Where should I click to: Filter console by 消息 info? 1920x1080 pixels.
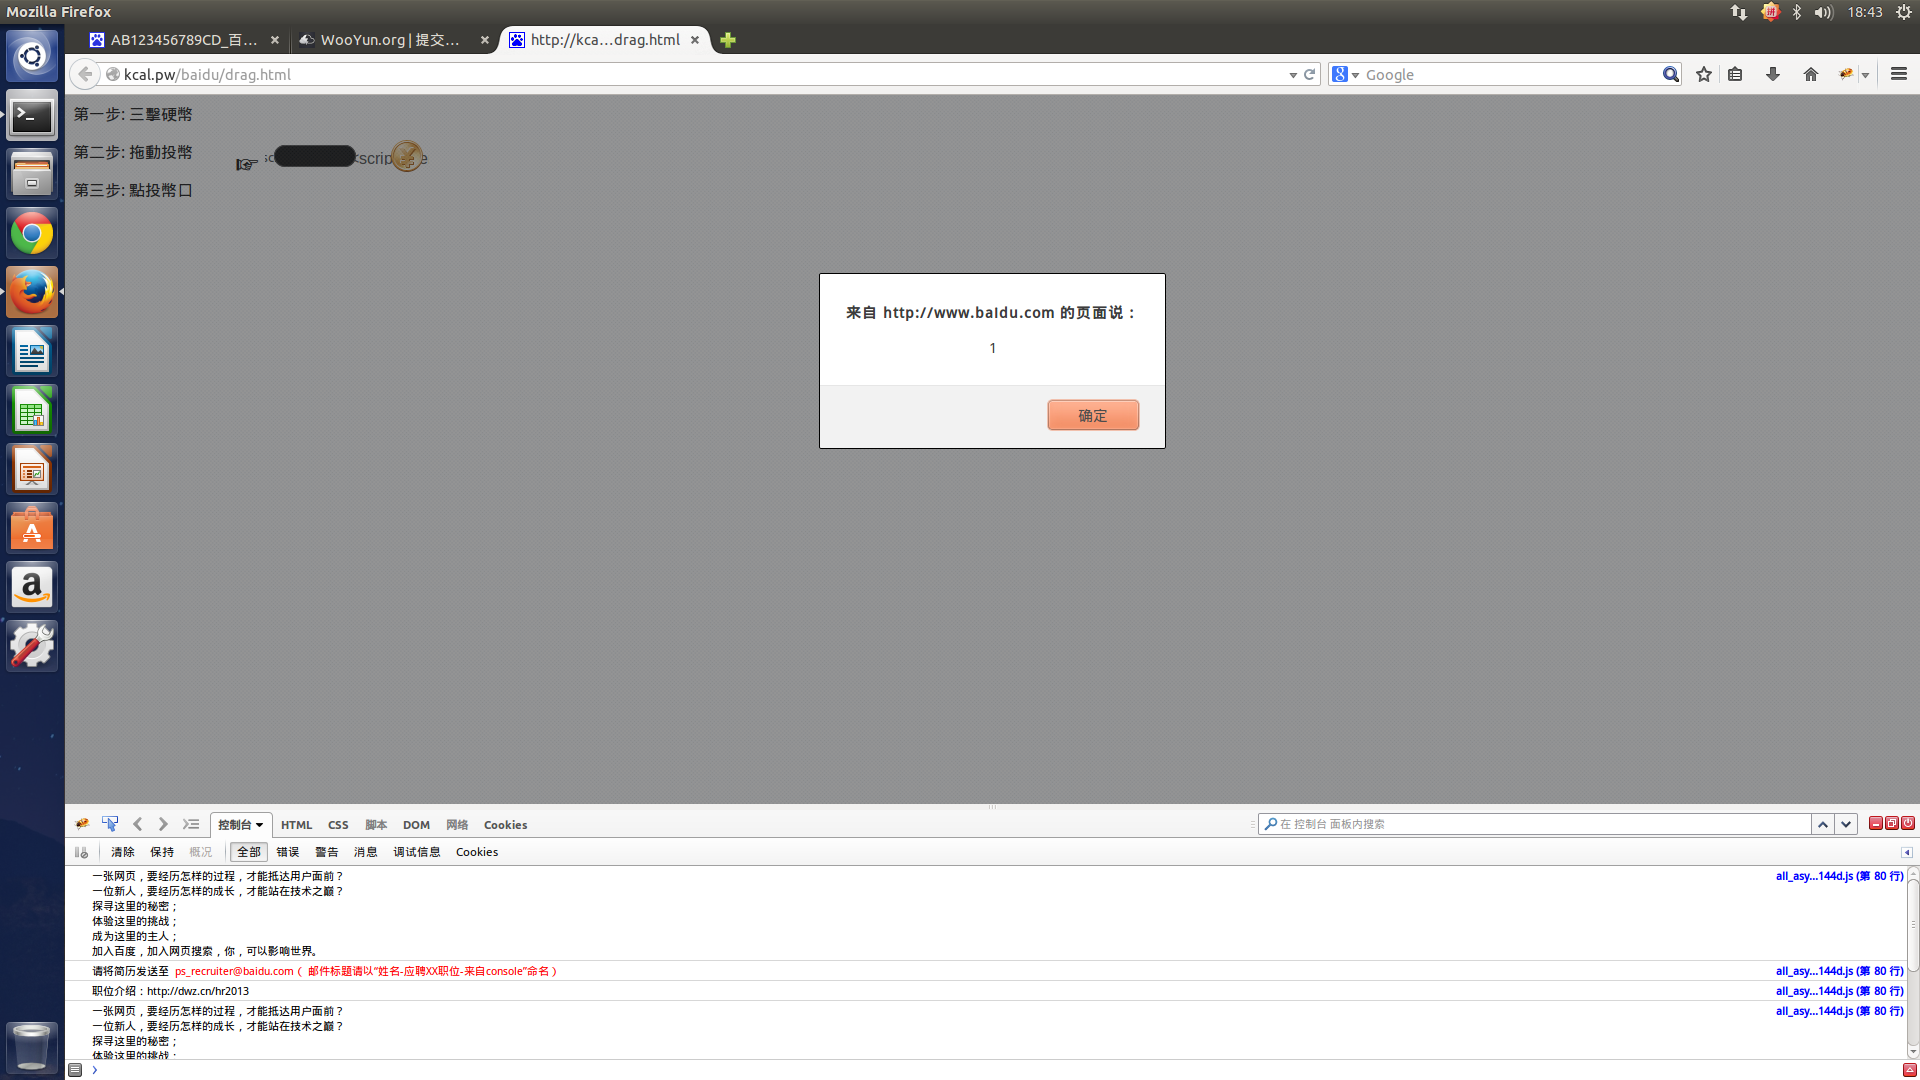coord(366,852)
